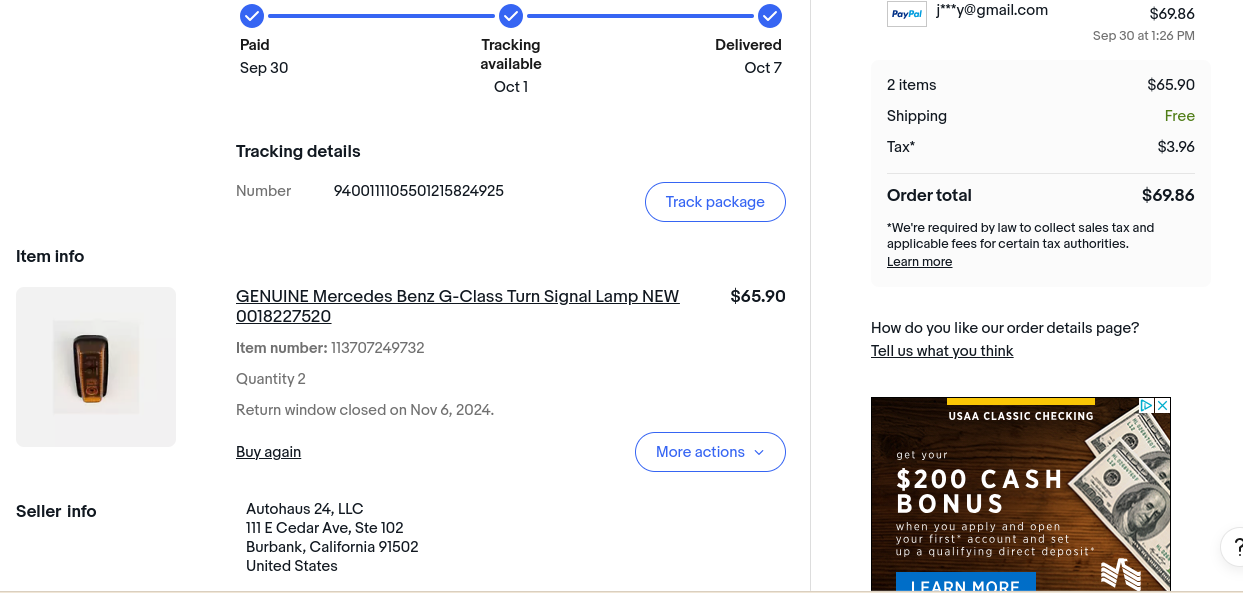1243x593 pixels.
Task: Click the Delivered step checkmark icon
Action: [x=769, y=16]
